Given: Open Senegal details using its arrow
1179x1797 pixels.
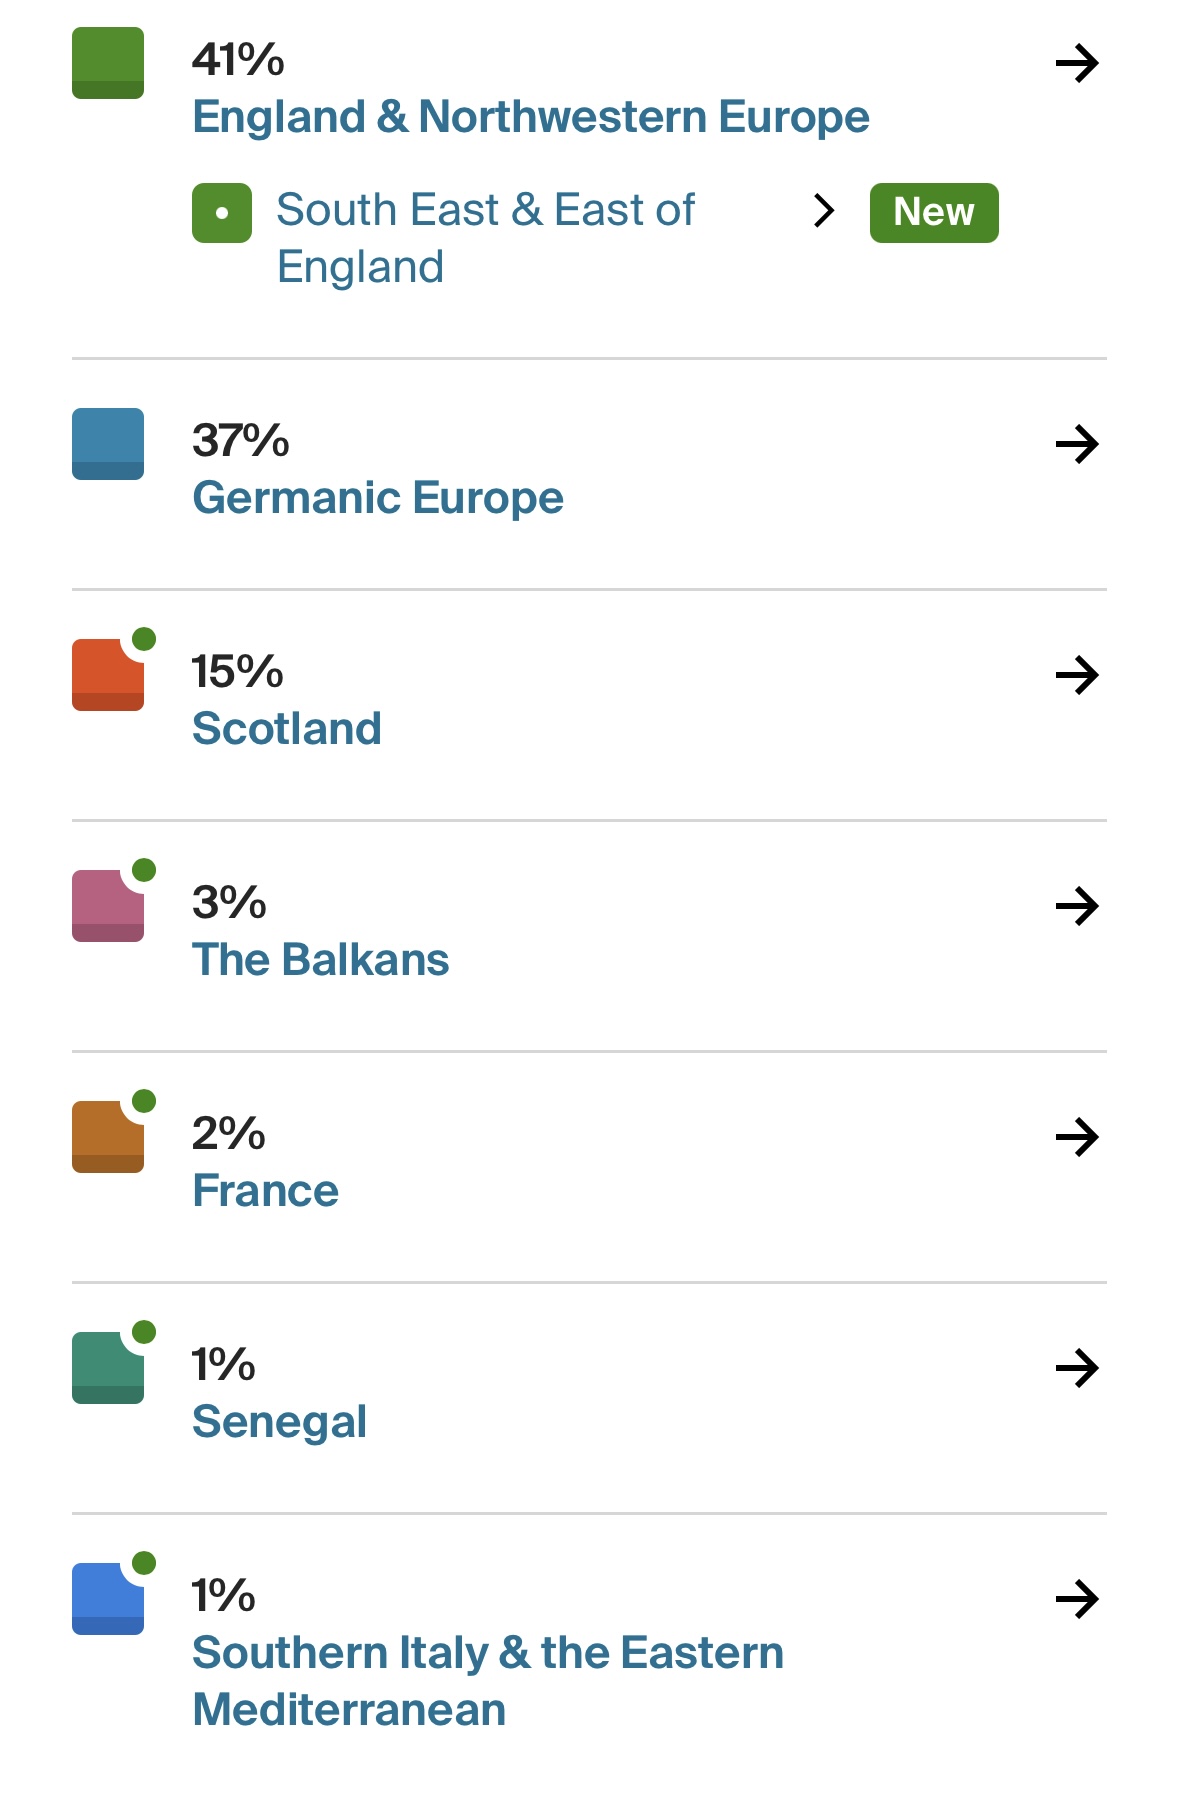Looking at the screenshot, I should [x=1077, y=1368].
